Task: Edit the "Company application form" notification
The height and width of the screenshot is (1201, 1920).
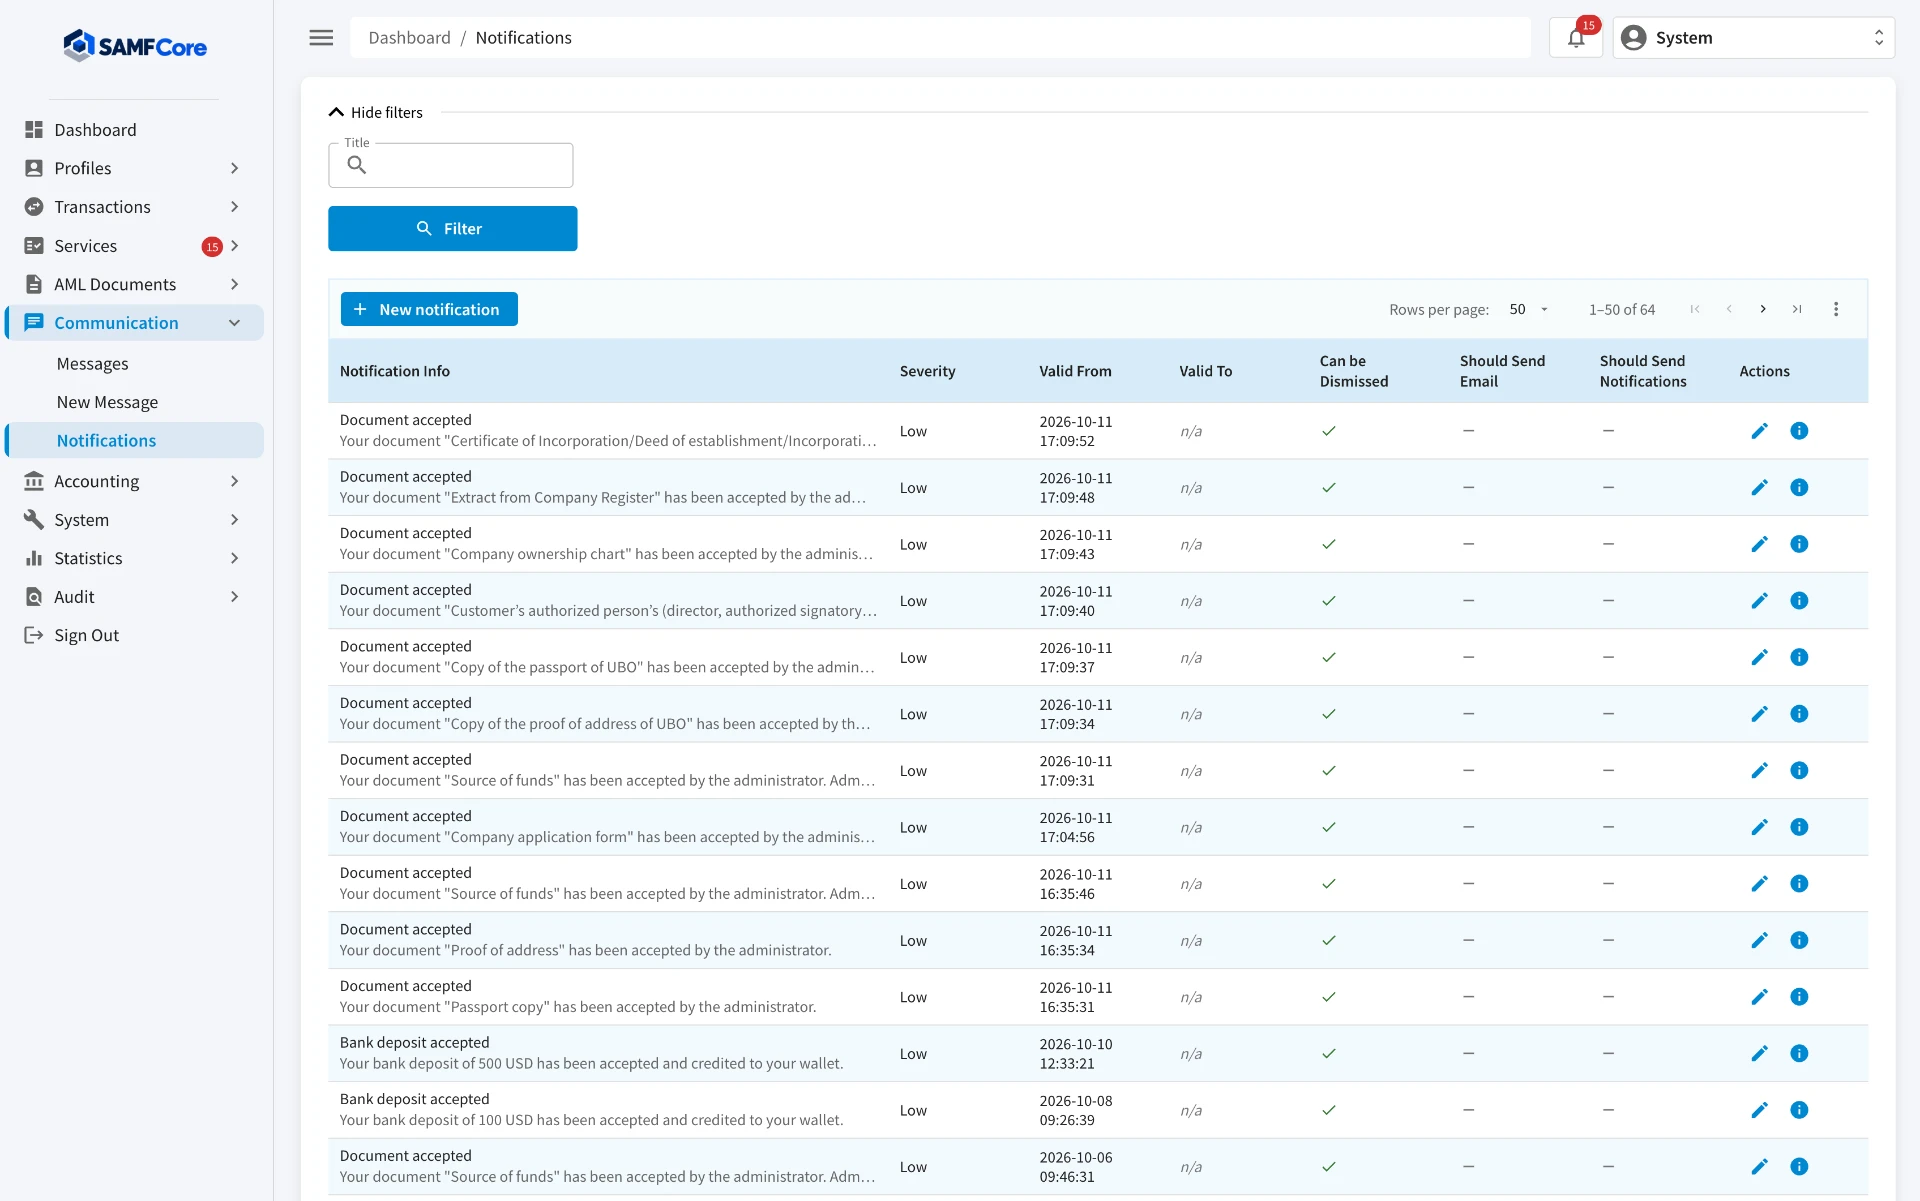Action: pyautogui.click(x=1760, y=827)
